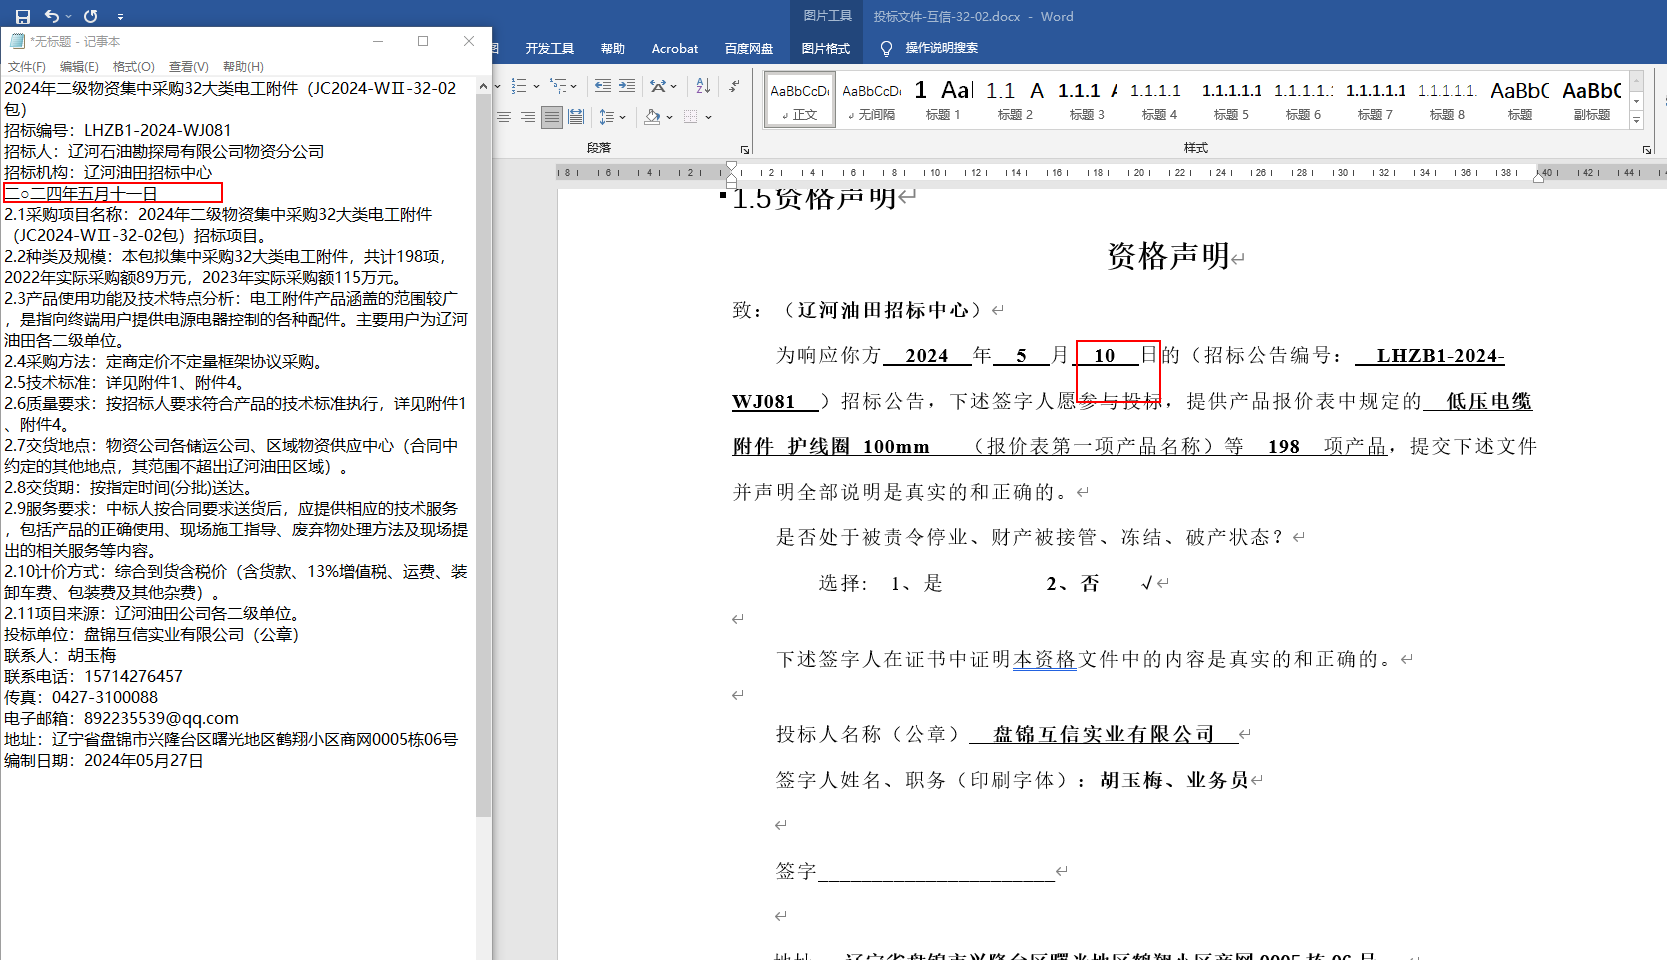1667x960 pixels.
Task: Click the '资格声明' centered heading
Action: [1168, 256]
